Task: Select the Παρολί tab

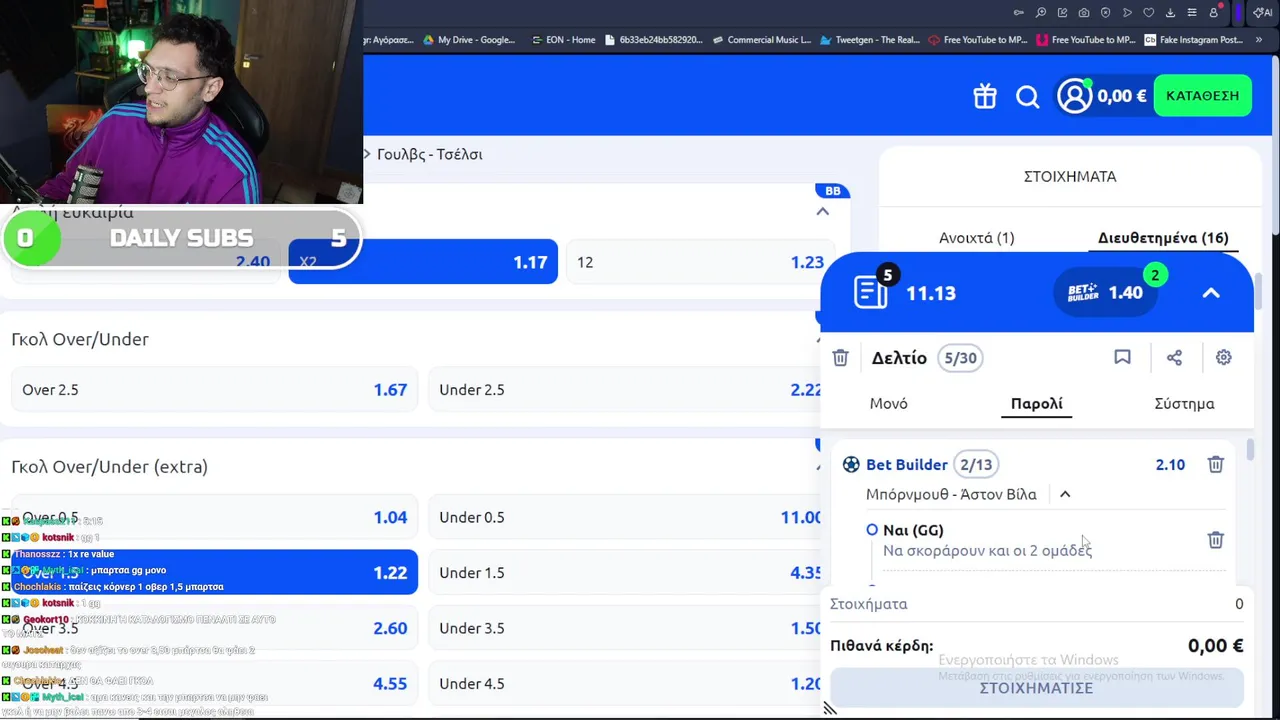Action: 1036,403
